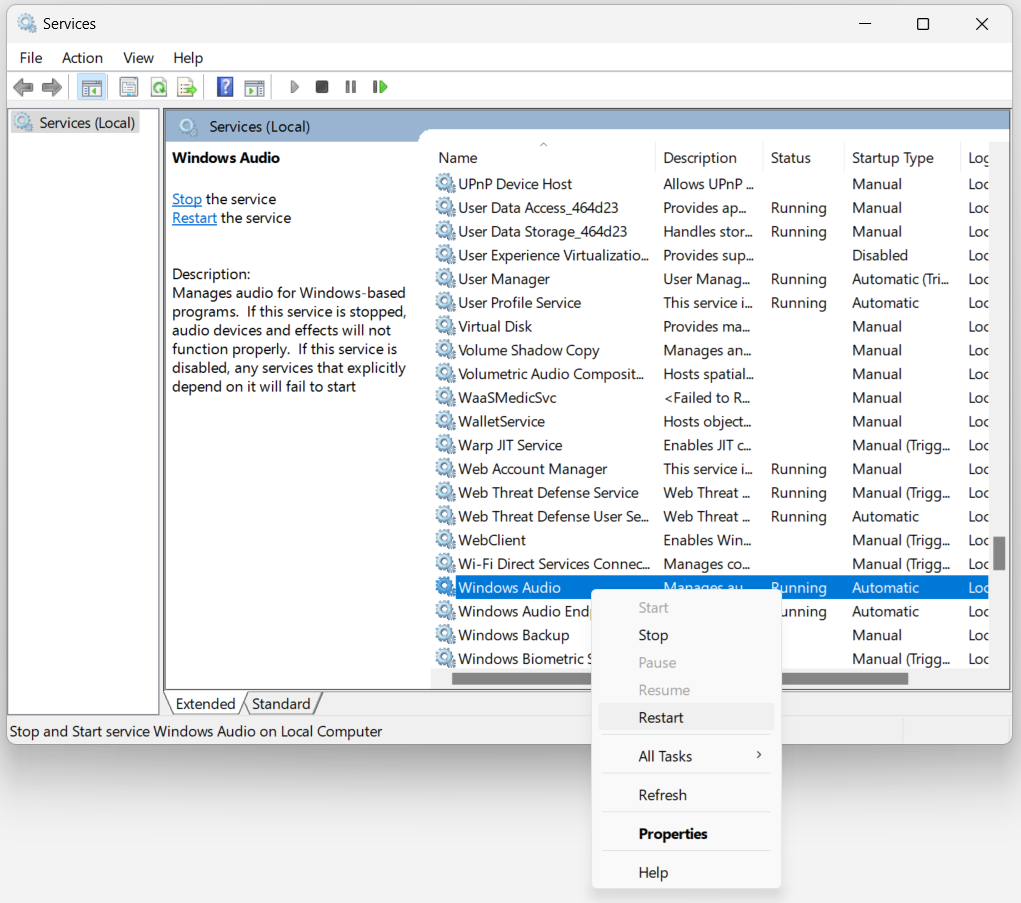Click the Restart the service link
The width and height of the screenshot is (1021, 903).
point(194,218)
